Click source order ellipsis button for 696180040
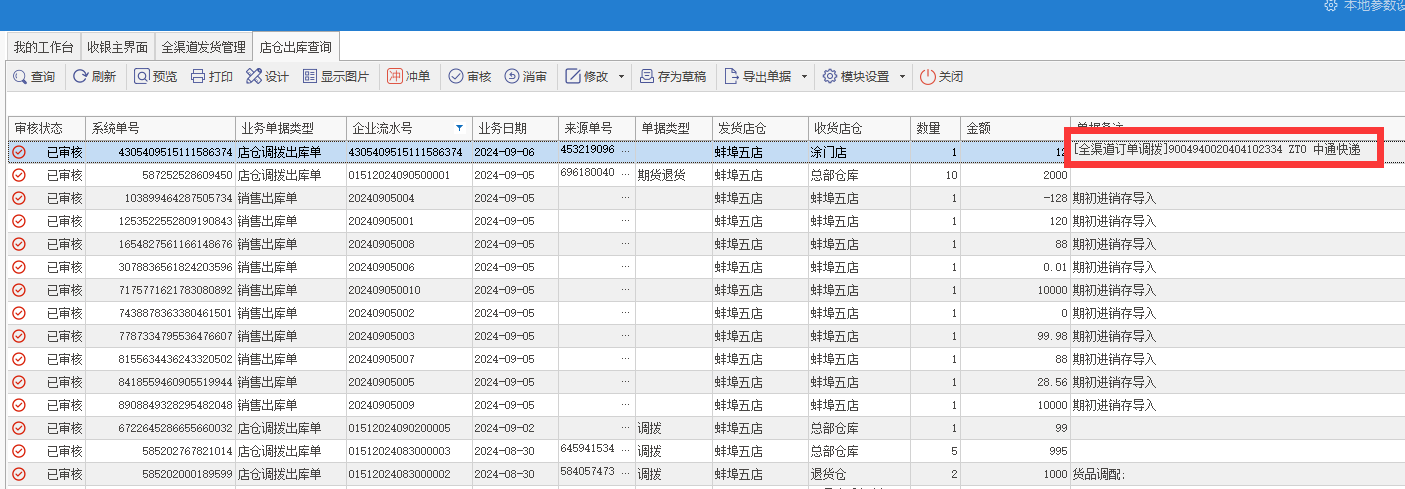 point(626,173)
